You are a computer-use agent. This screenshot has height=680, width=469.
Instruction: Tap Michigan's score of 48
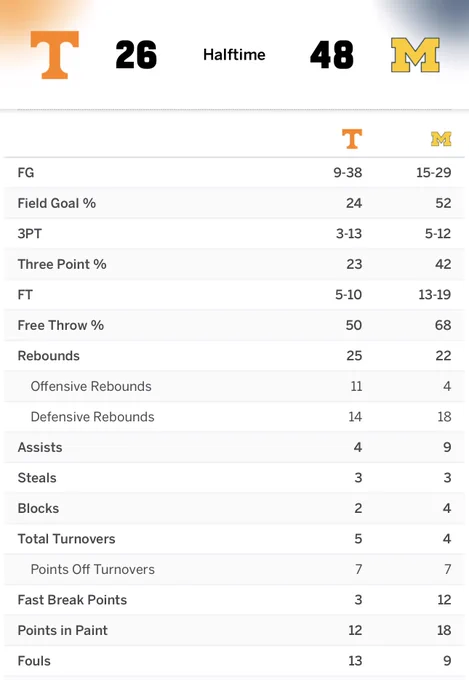point(332,55)
